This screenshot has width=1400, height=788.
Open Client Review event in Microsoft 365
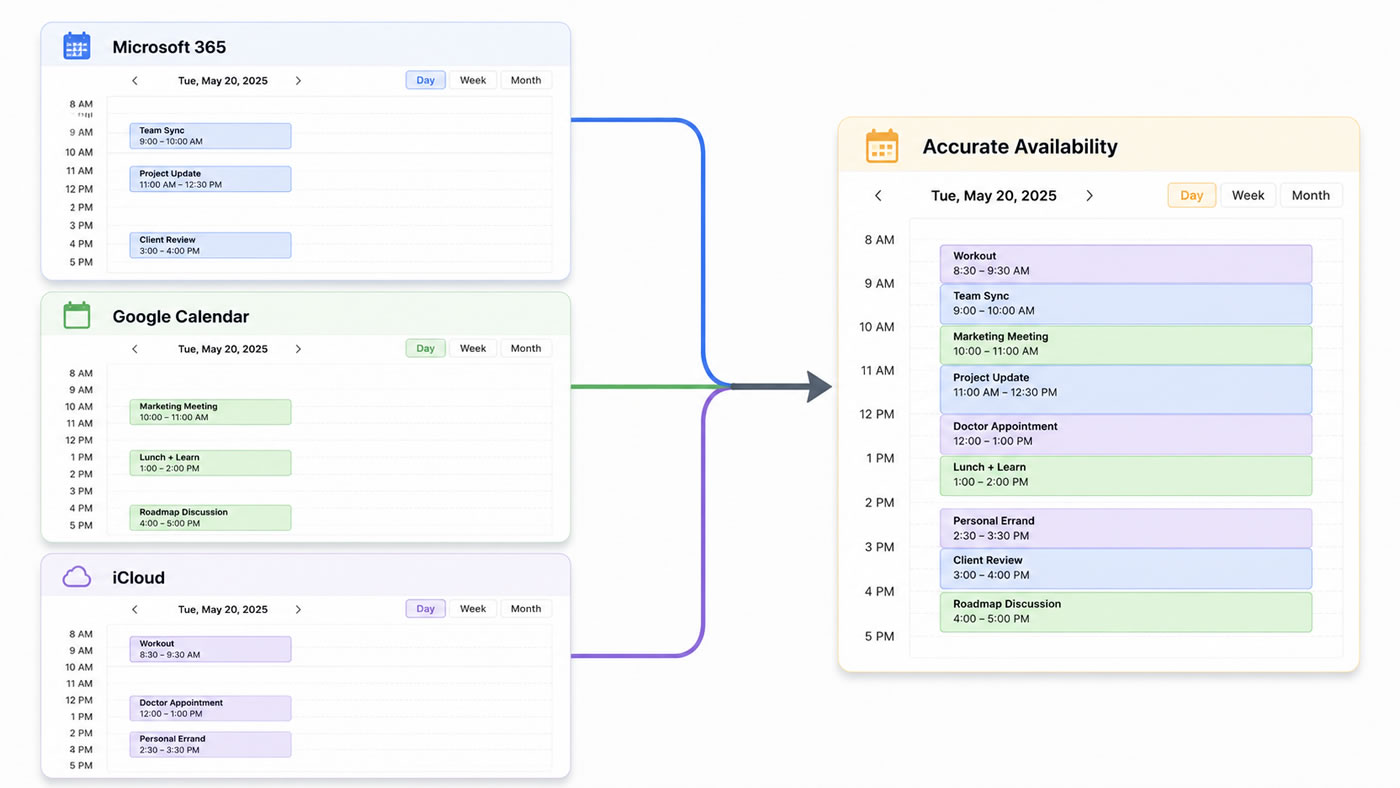click(210, 245)
